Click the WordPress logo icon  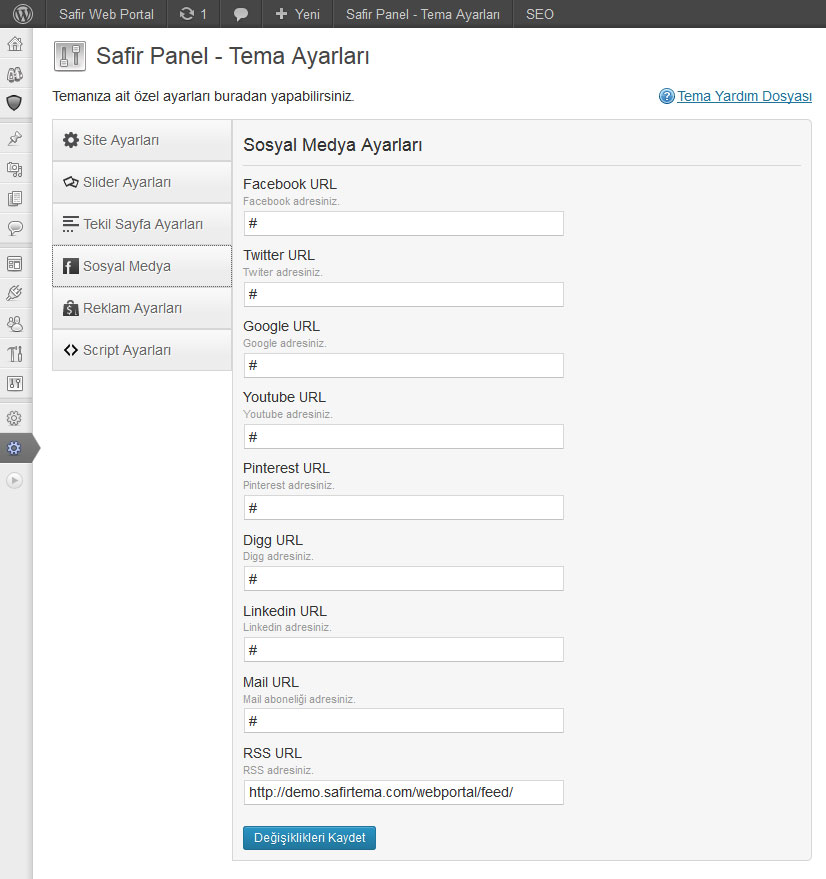point(22,14)
